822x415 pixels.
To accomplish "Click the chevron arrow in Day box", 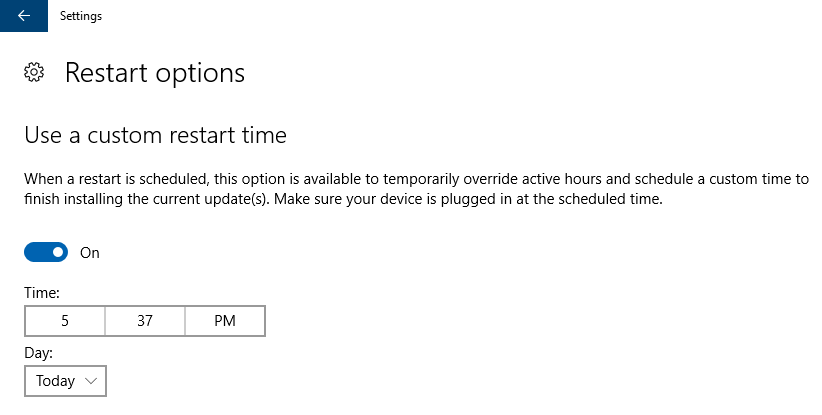I will pos(91,381).
